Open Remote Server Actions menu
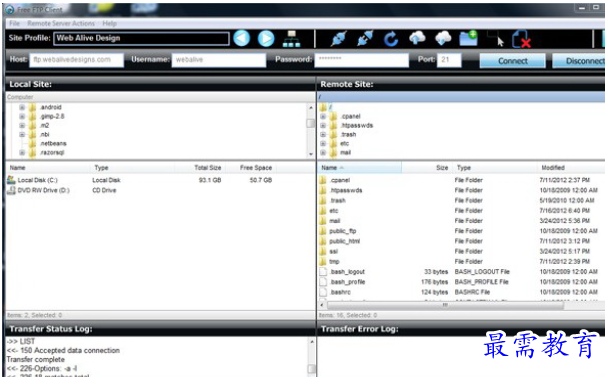This screenshot has height=377, width=605. [x=61, y=24]
